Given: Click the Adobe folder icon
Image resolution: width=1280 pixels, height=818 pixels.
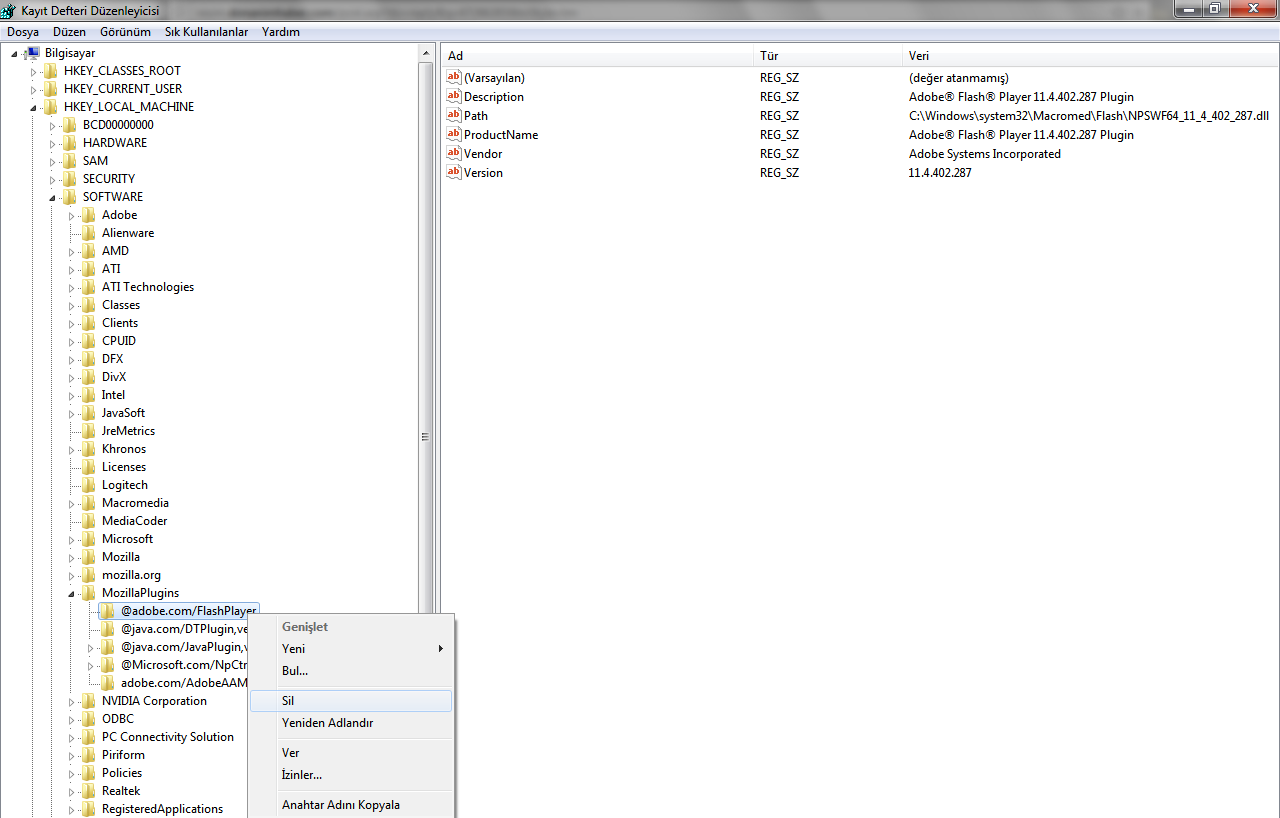Looking at the screenshot, I should coord(89,215).
